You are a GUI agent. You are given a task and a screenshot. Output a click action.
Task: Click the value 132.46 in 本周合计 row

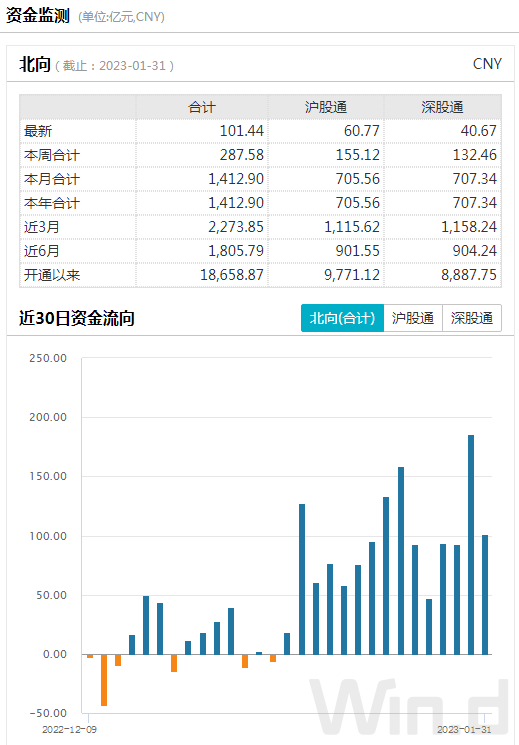pyautogui.click(x=474, y=155)
